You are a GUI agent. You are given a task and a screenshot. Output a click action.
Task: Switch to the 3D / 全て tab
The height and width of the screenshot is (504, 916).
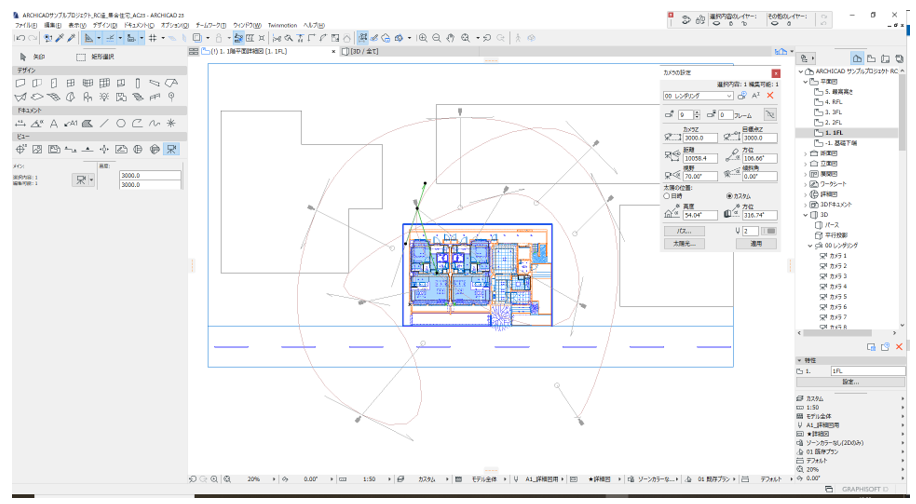pos(360,51)
